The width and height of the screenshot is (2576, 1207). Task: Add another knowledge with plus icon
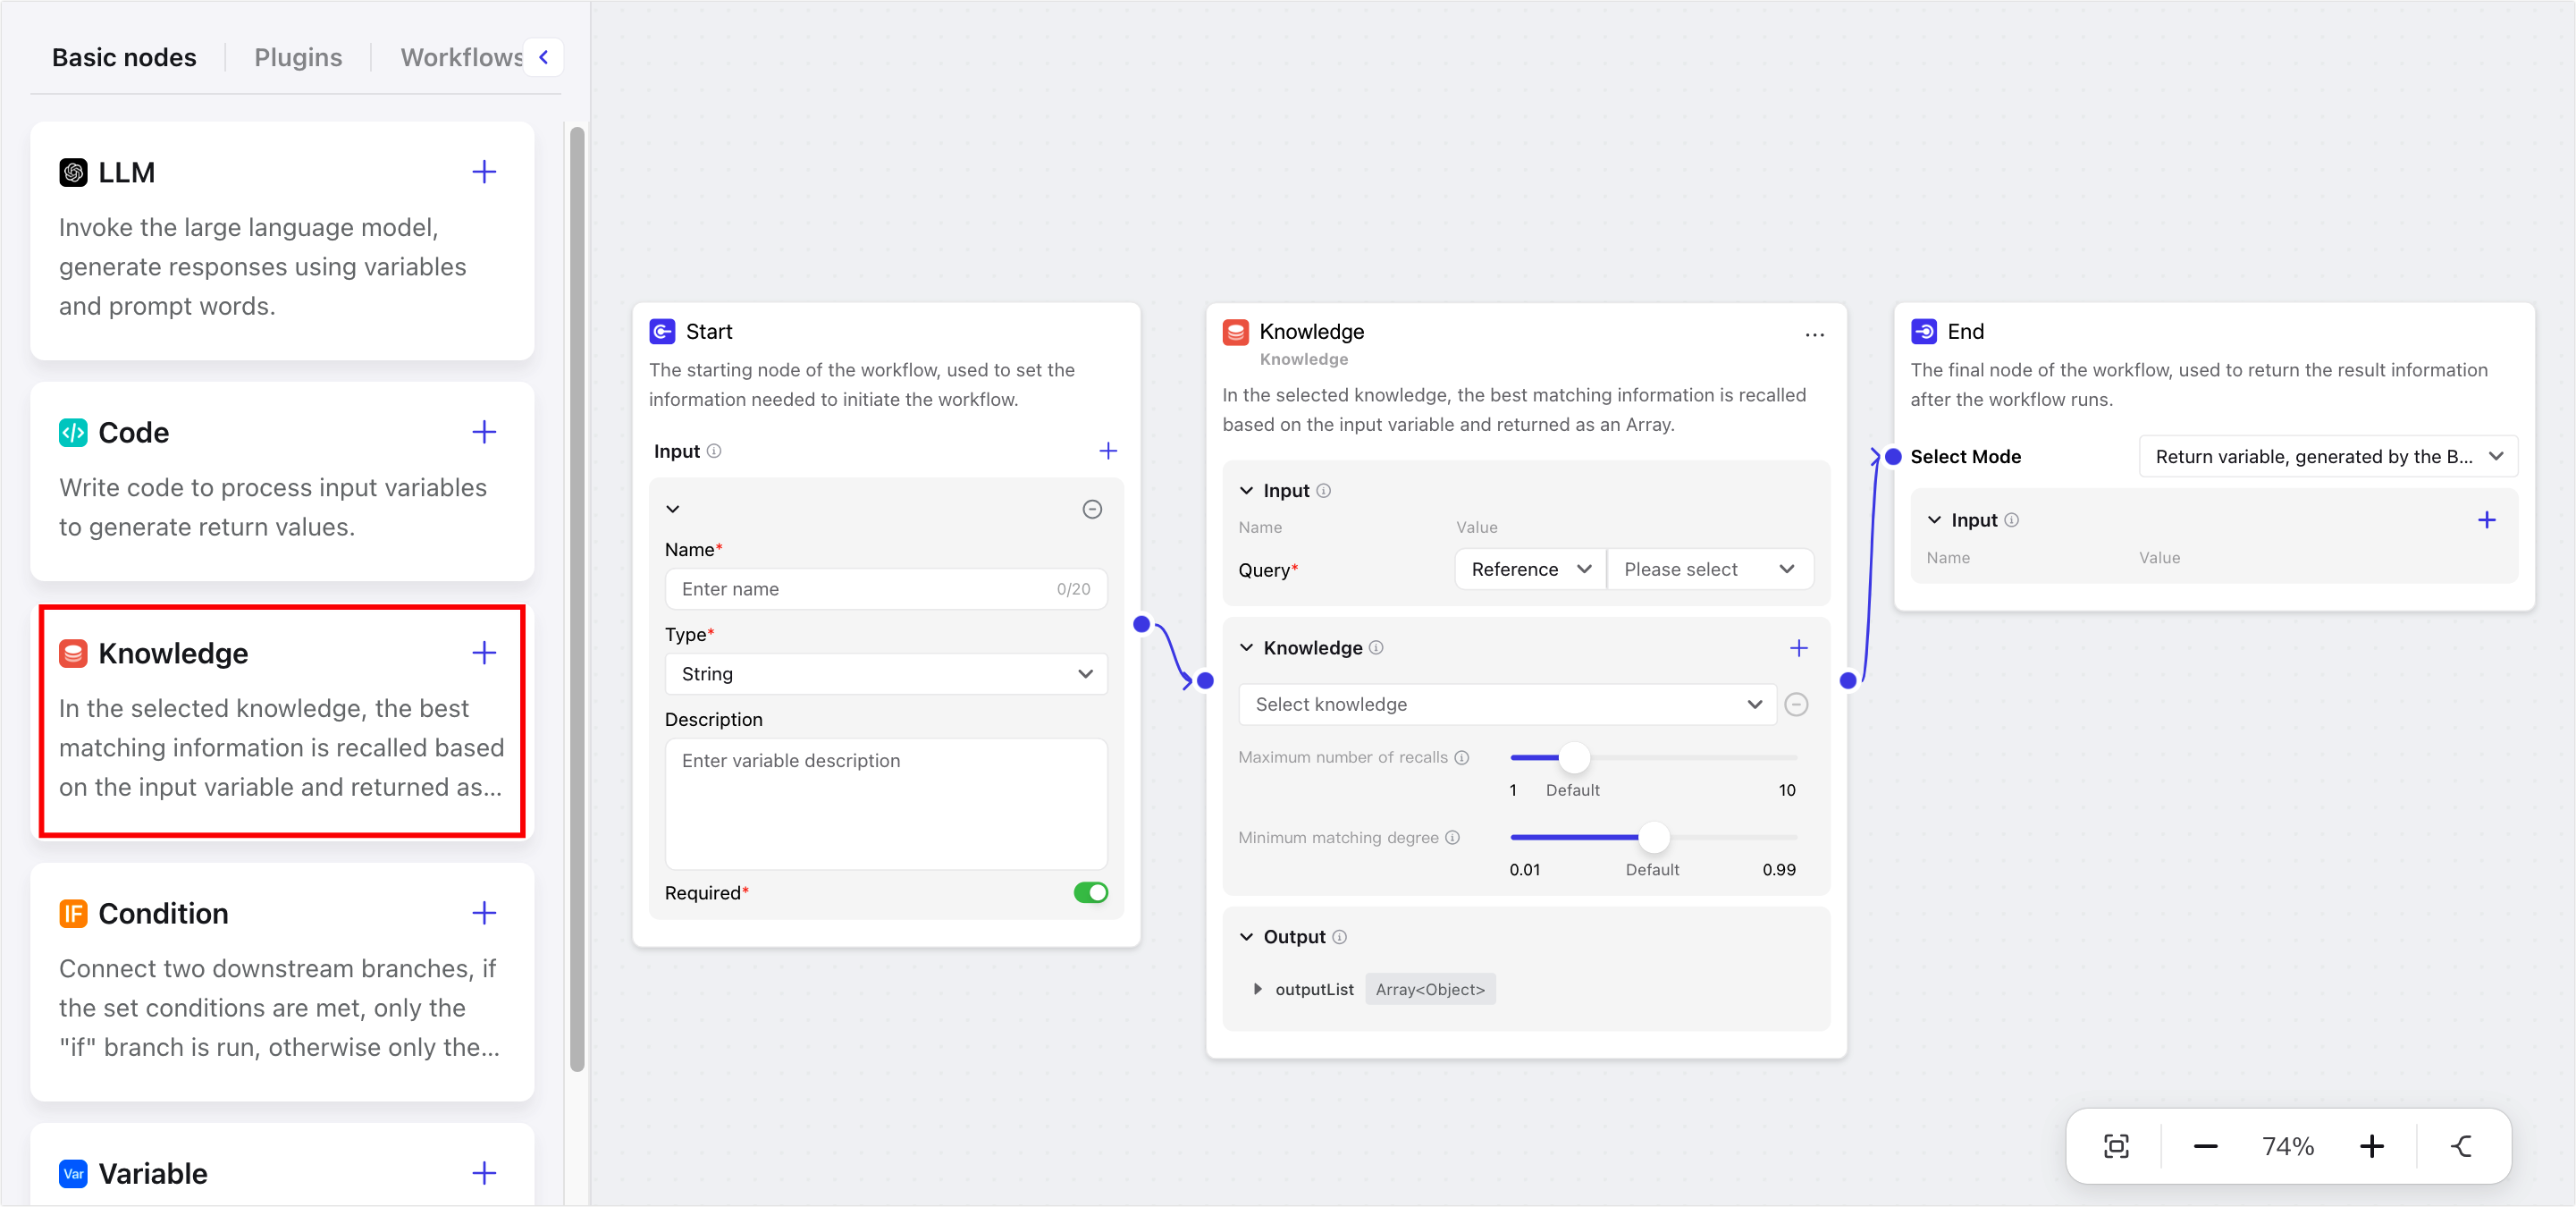(x=1798, y=648)
